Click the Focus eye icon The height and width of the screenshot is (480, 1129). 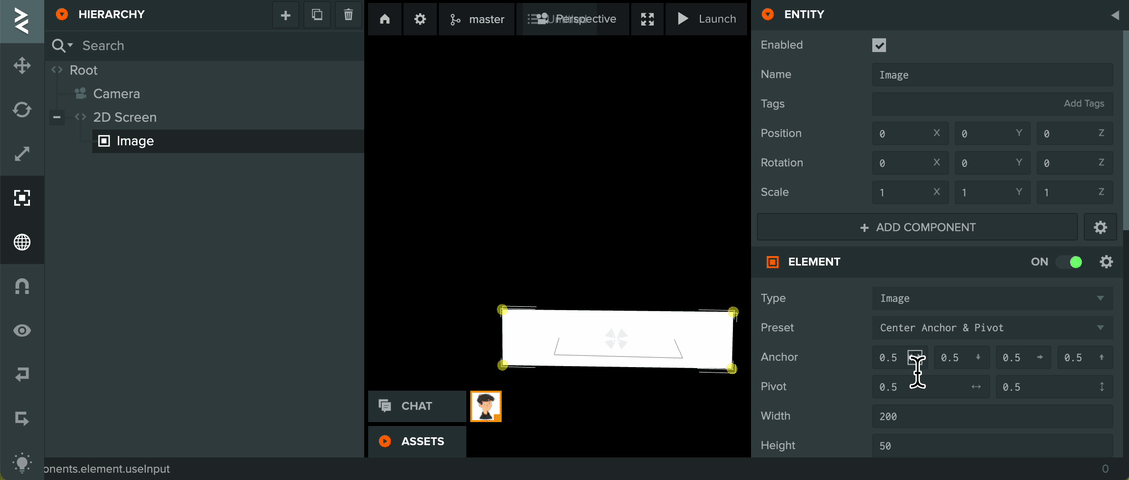click(22, 330)
